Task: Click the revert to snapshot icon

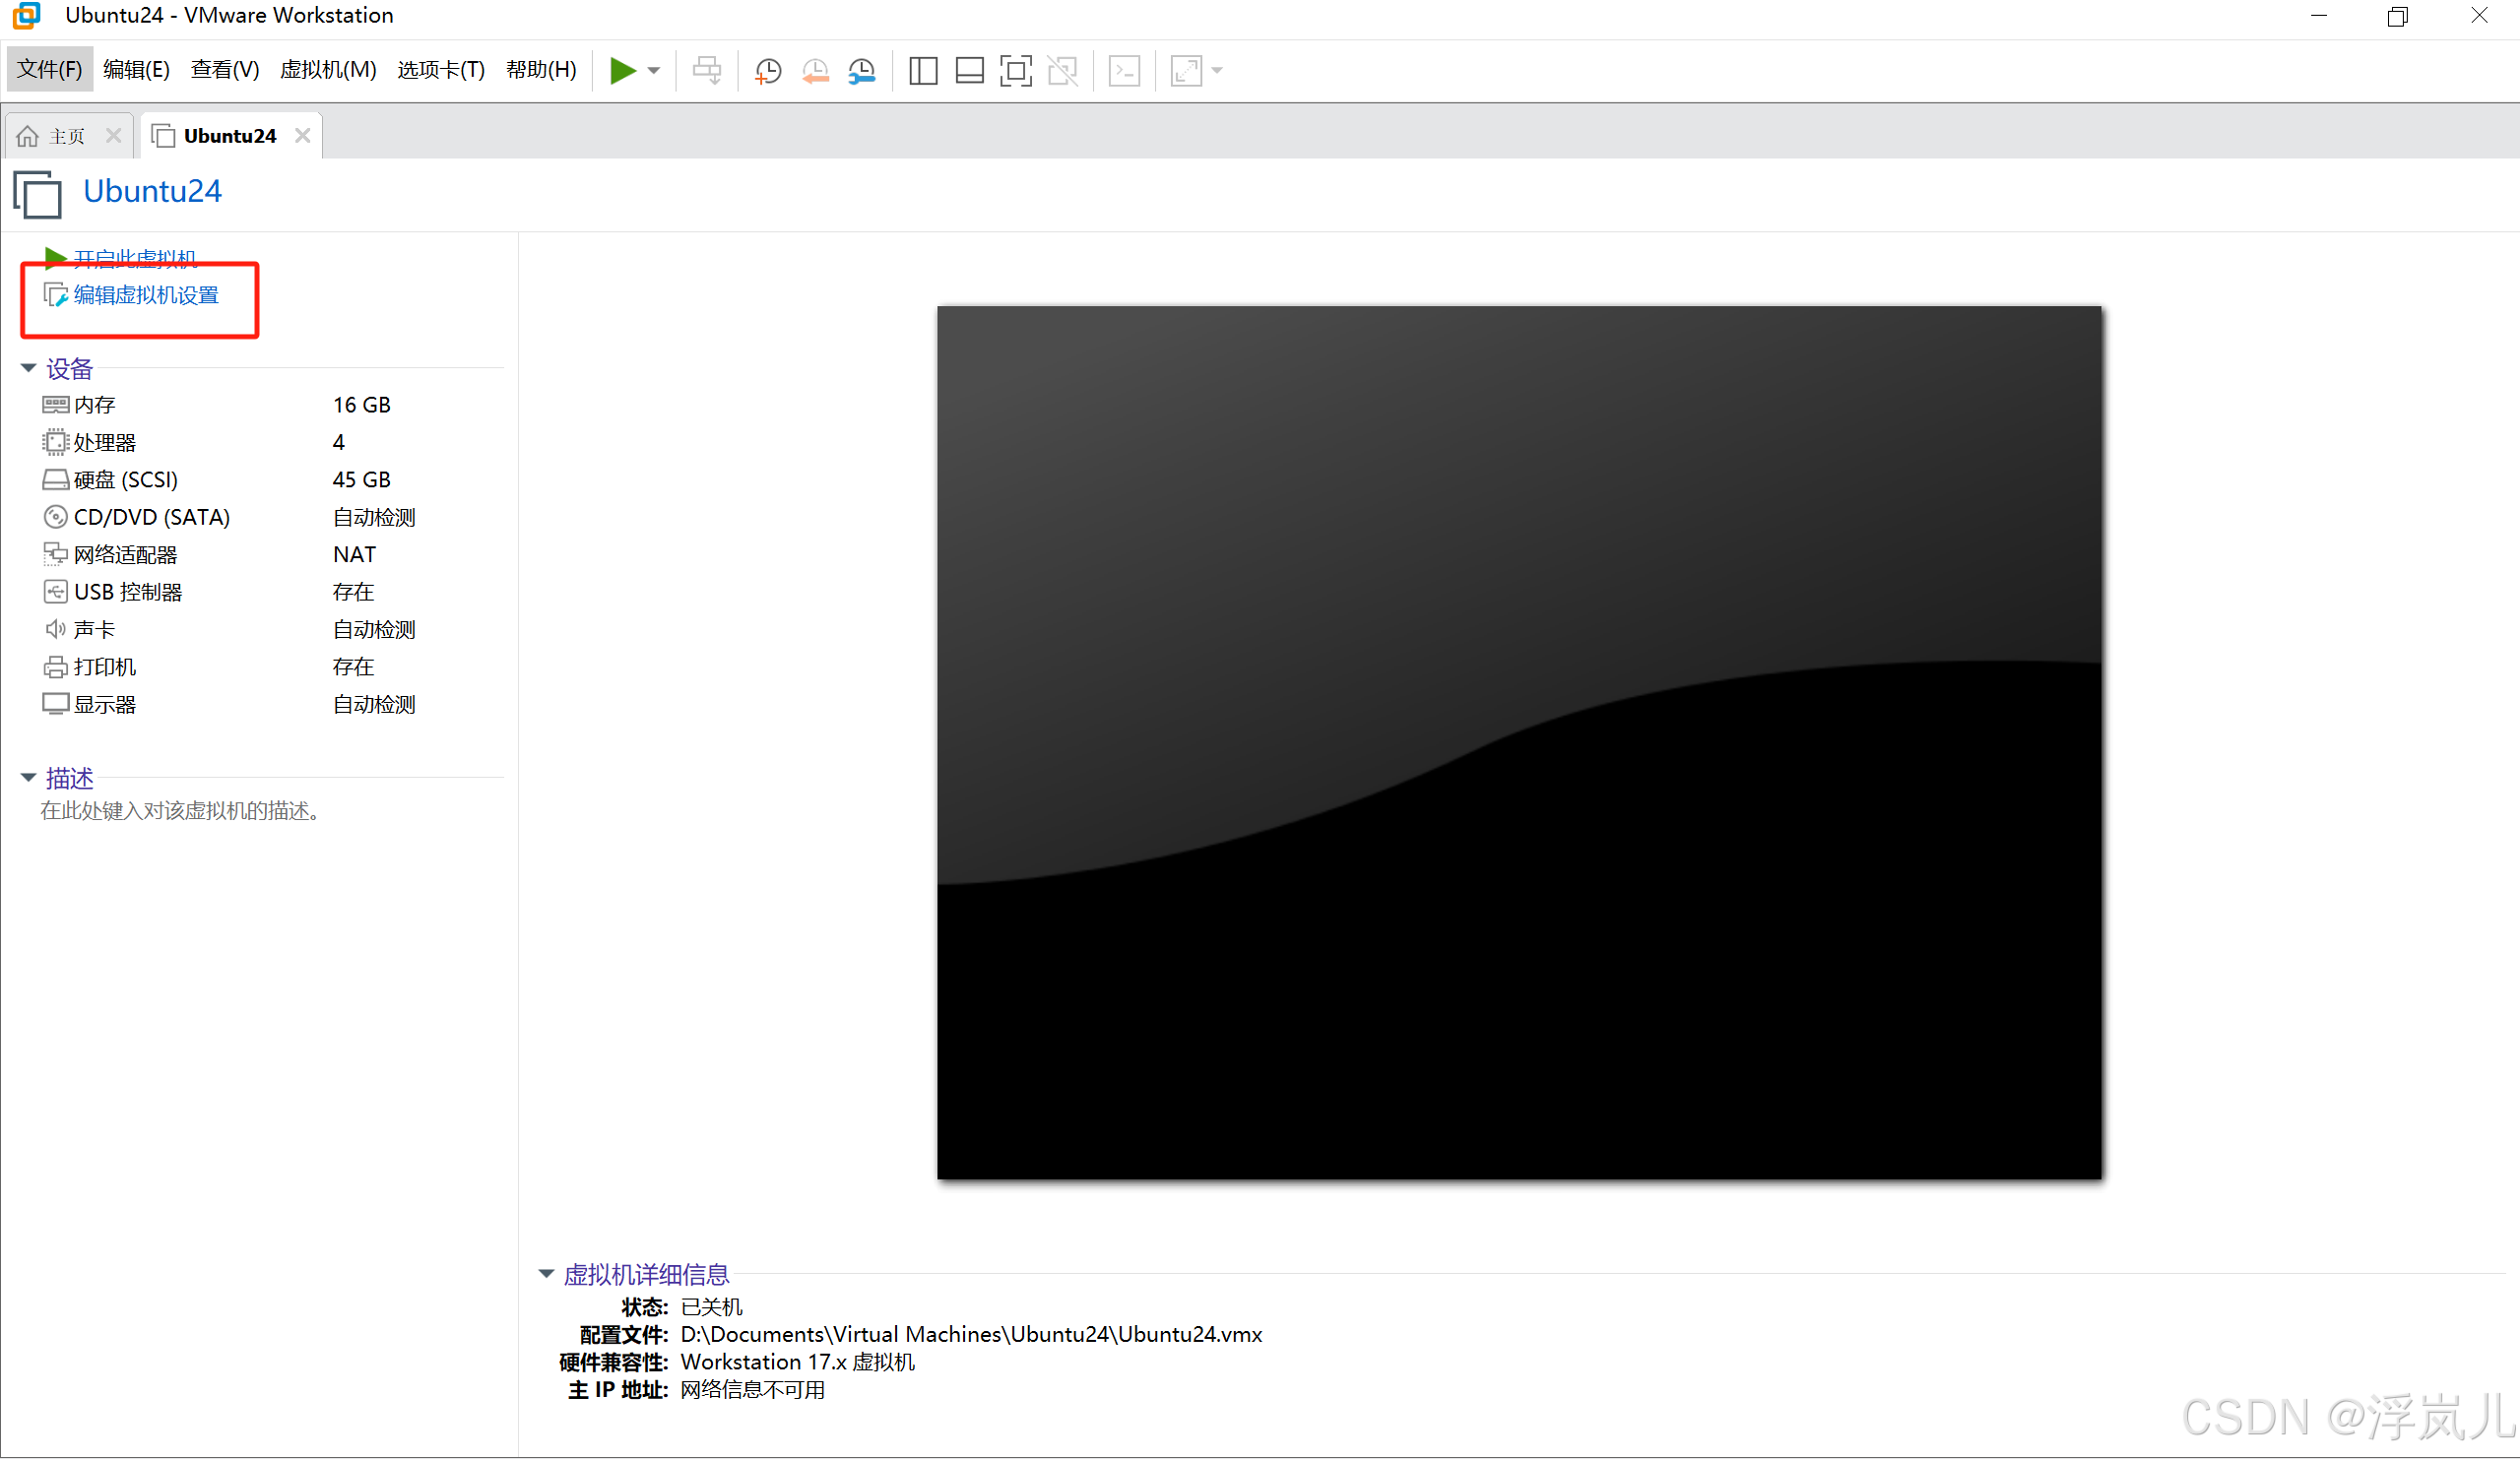Action: tap(815, 70)
